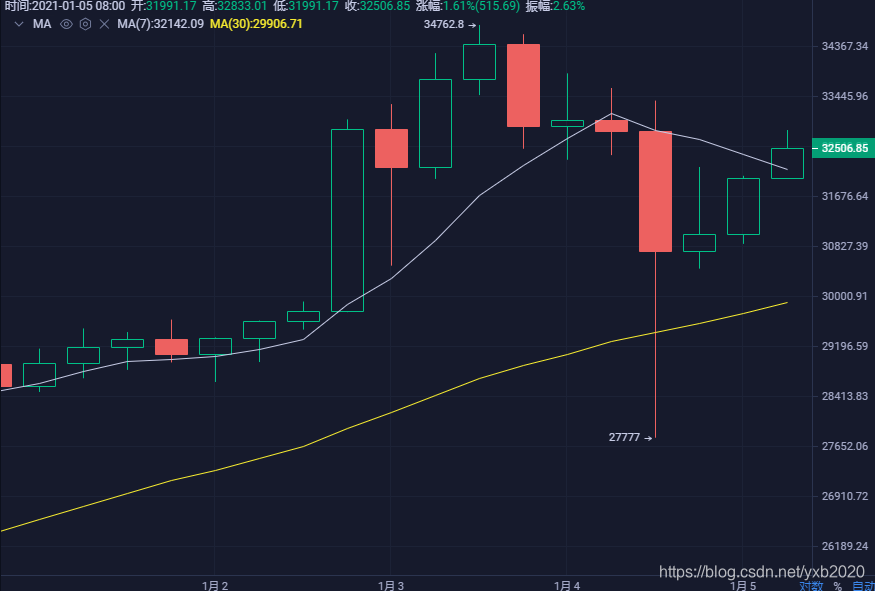
Task: Collapse the MA indicator legend chevron
Action: (19, 24)
